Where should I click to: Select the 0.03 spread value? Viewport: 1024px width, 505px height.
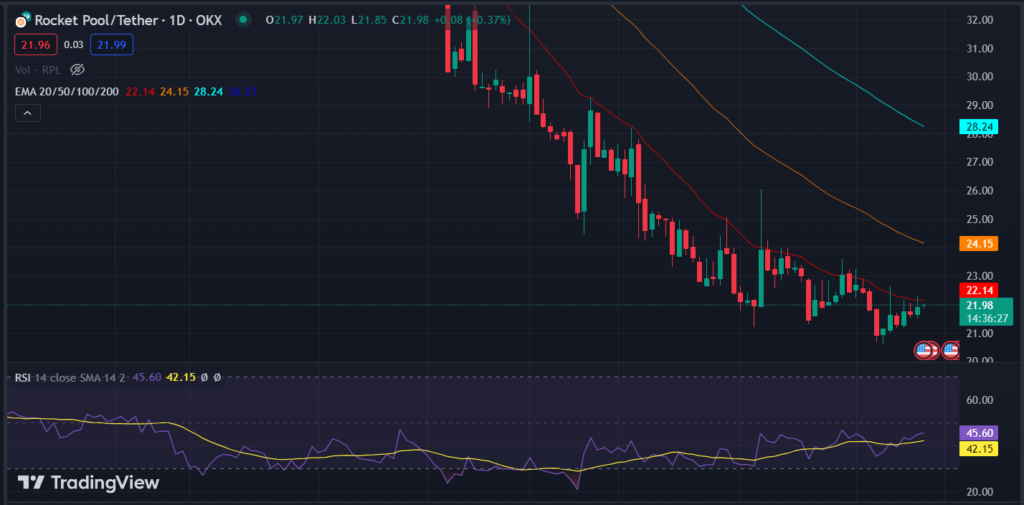click(x=74, y=44)
